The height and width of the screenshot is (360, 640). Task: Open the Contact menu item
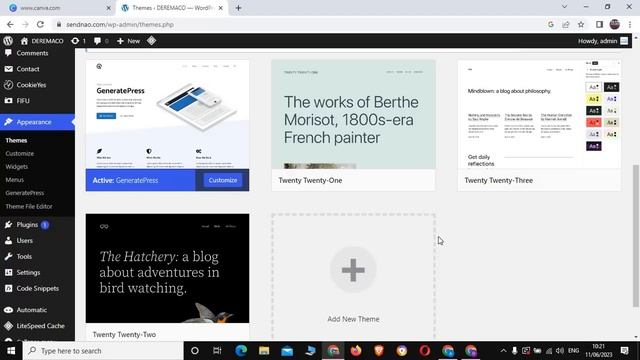coord(28,69)
